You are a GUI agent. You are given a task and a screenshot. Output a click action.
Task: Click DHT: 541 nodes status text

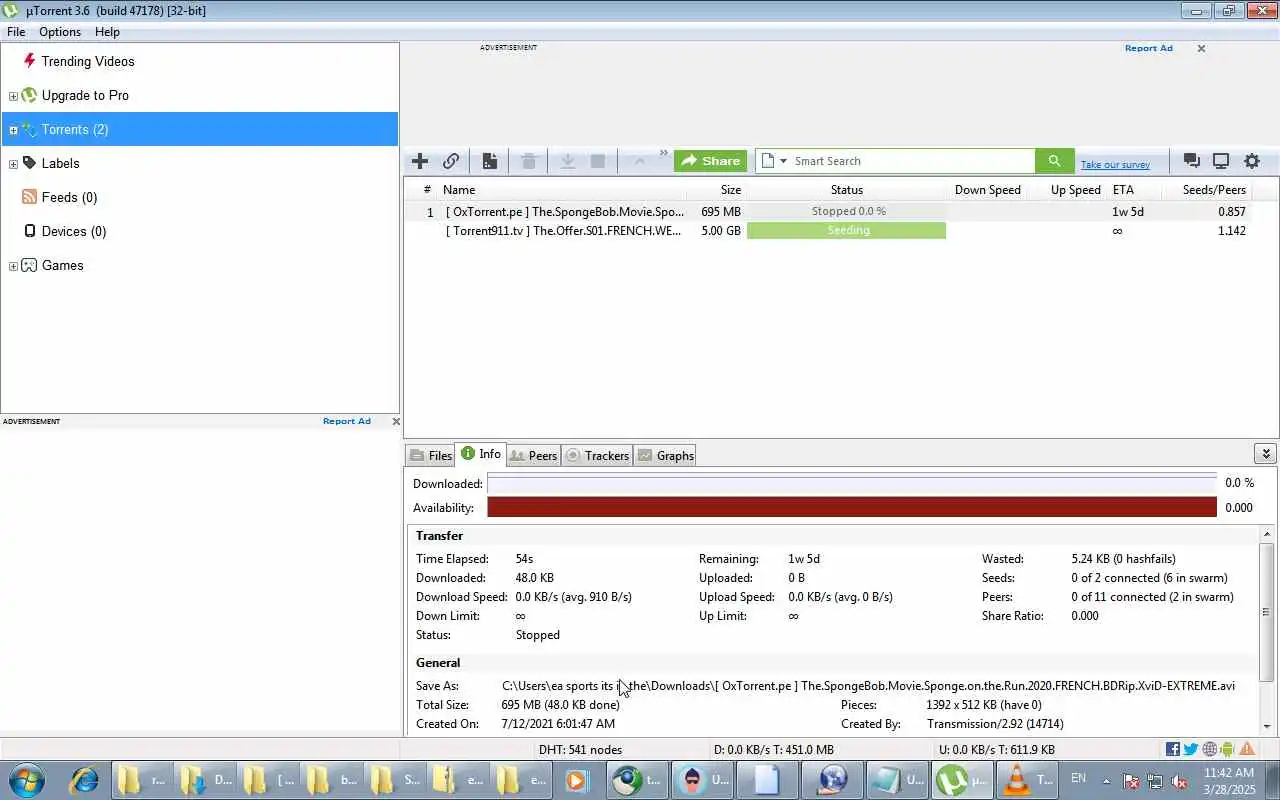coord(580,749)
